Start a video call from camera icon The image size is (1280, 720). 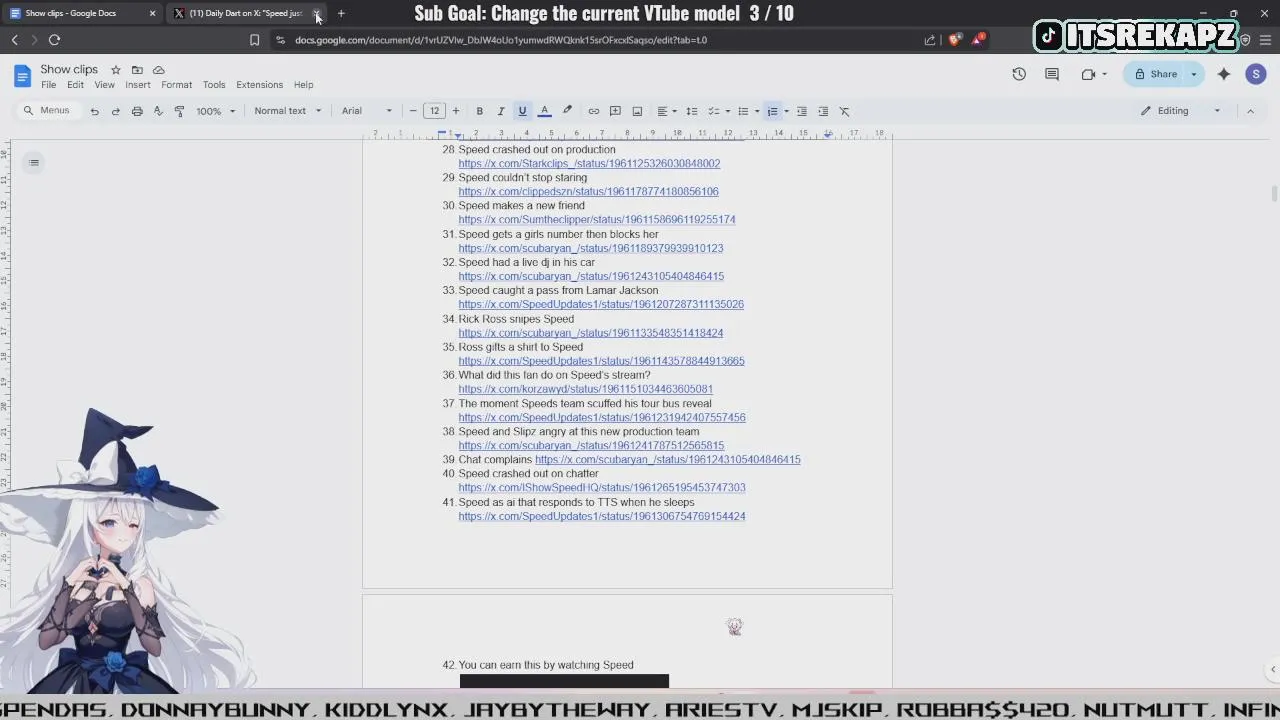pyautogui.click(x=1089, y=74)
